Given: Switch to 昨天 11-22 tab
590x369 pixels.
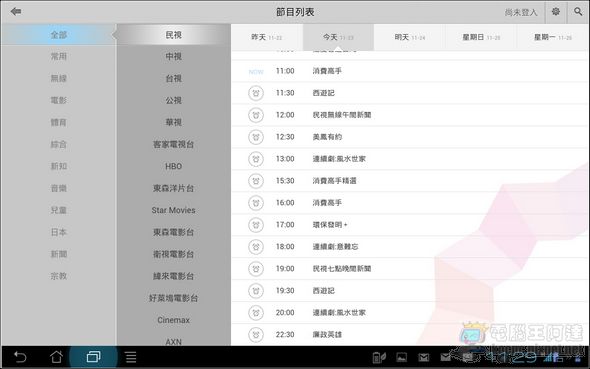Looking at the screenshot, I should 267,37.
